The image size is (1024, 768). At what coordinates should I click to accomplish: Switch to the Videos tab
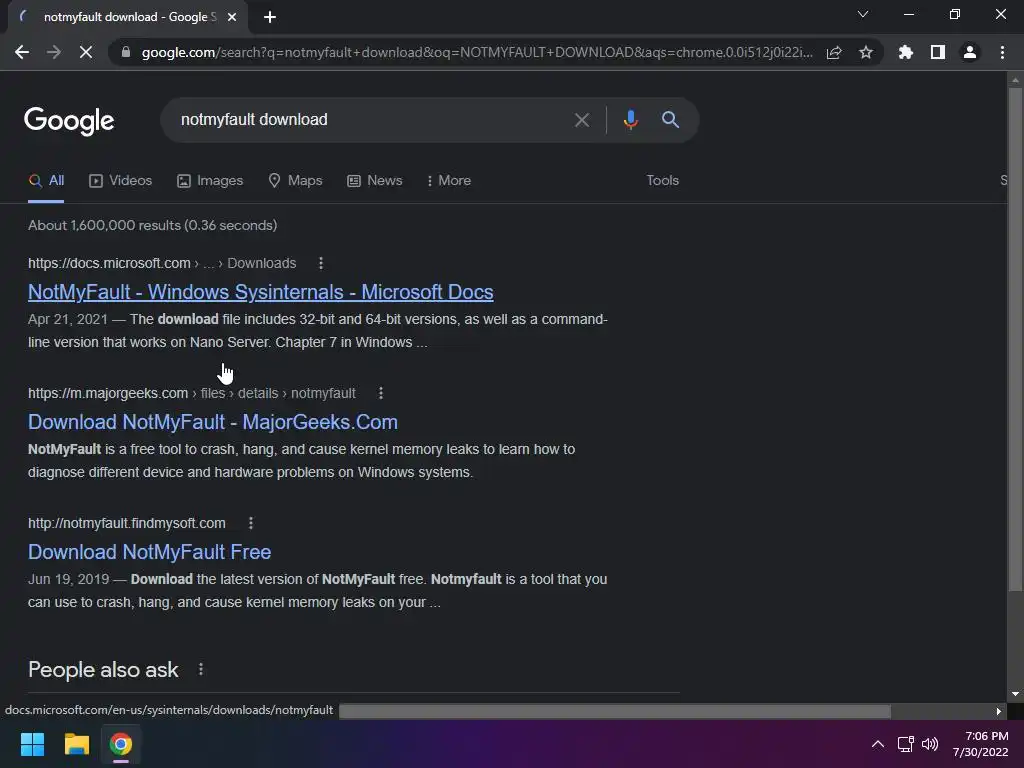click(x=120, y=180)
